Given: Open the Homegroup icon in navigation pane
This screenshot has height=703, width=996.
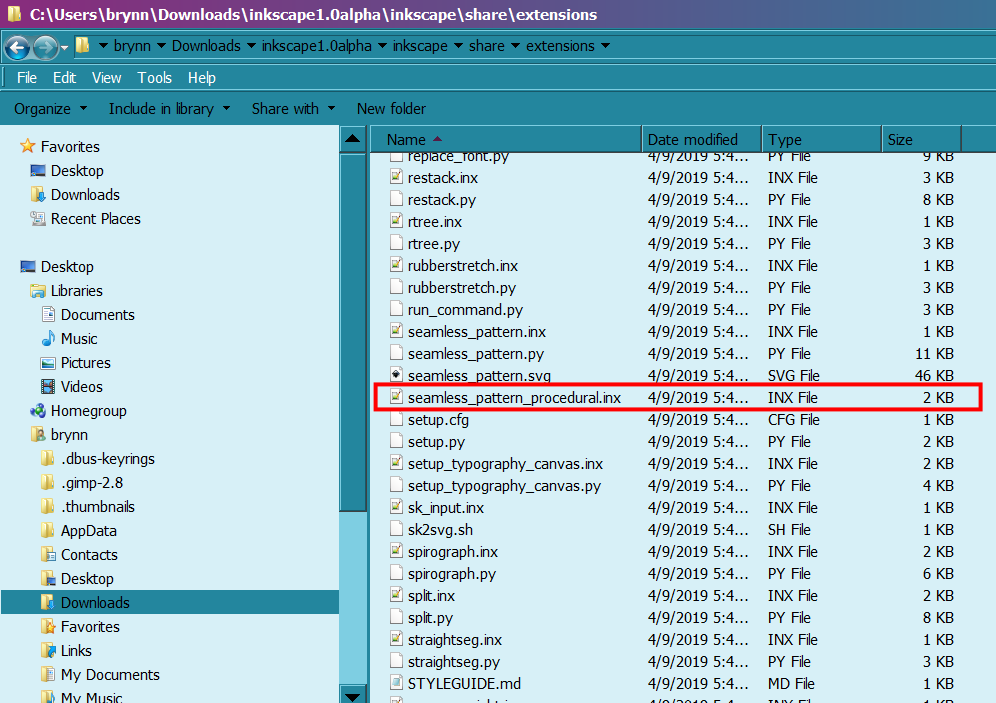Looking at the screenshot, I should coord(38,411).
